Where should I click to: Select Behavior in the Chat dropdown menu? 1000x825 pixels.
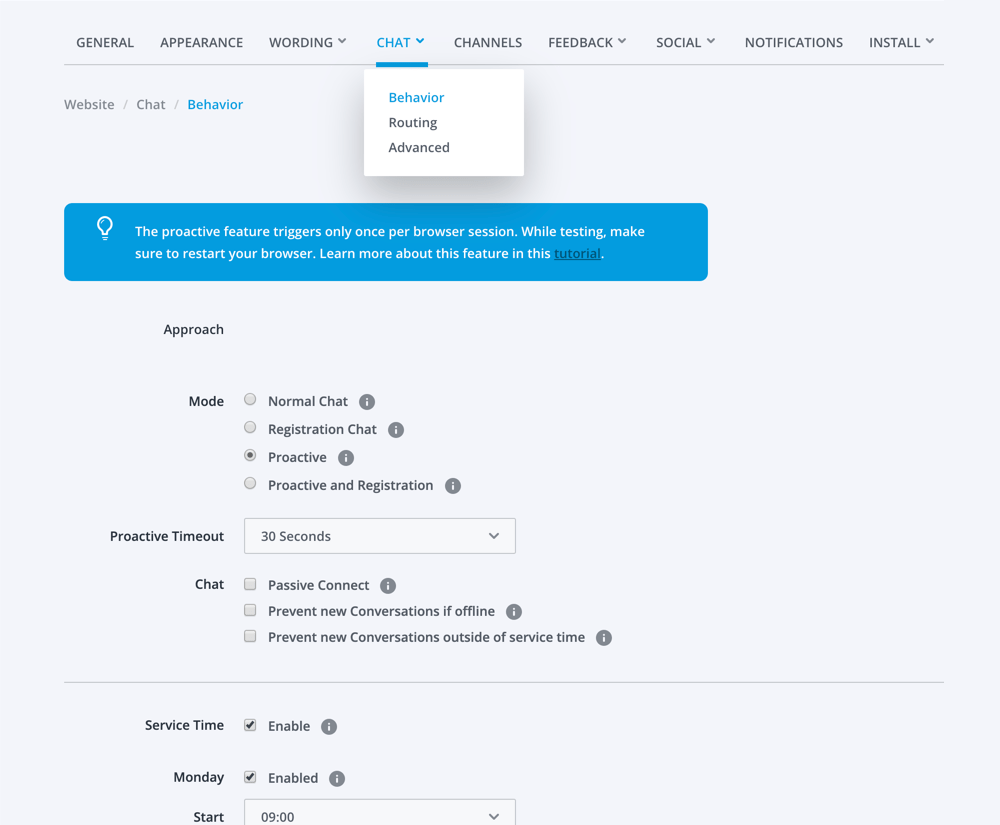coord(416,98)
